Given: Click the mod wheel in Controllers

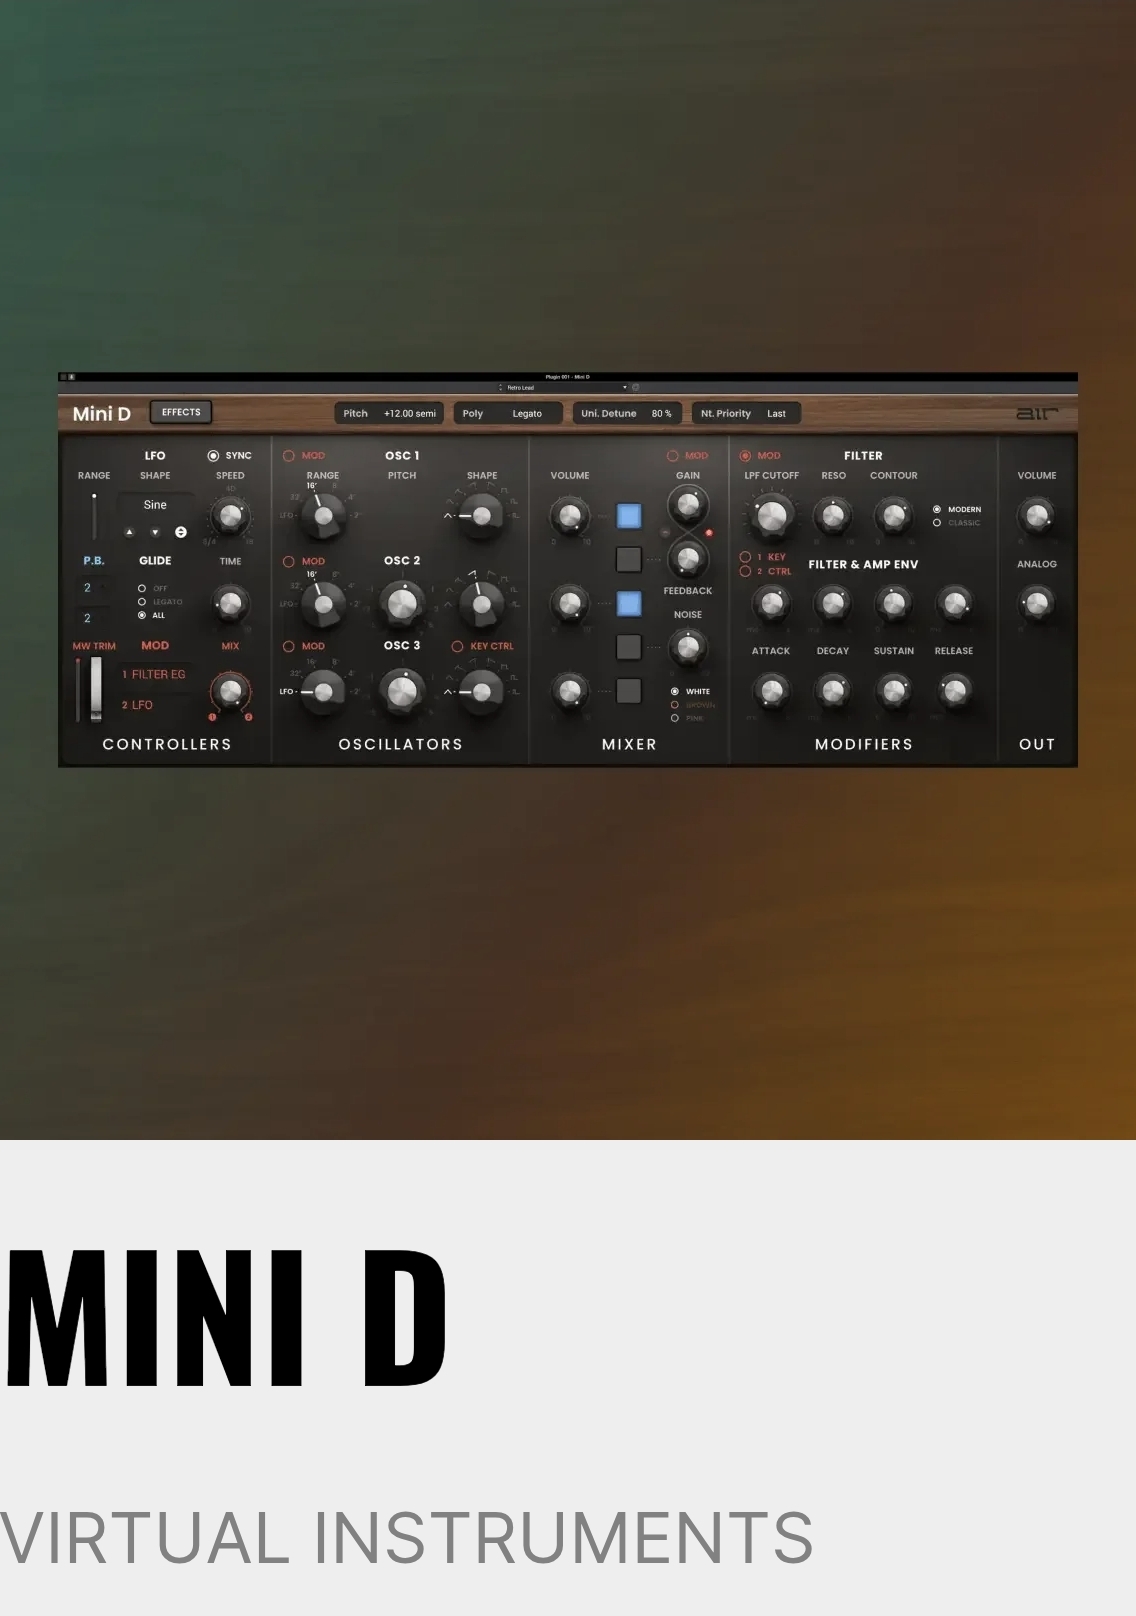Looking at the screenshot, I should click(x=96, y=689).
